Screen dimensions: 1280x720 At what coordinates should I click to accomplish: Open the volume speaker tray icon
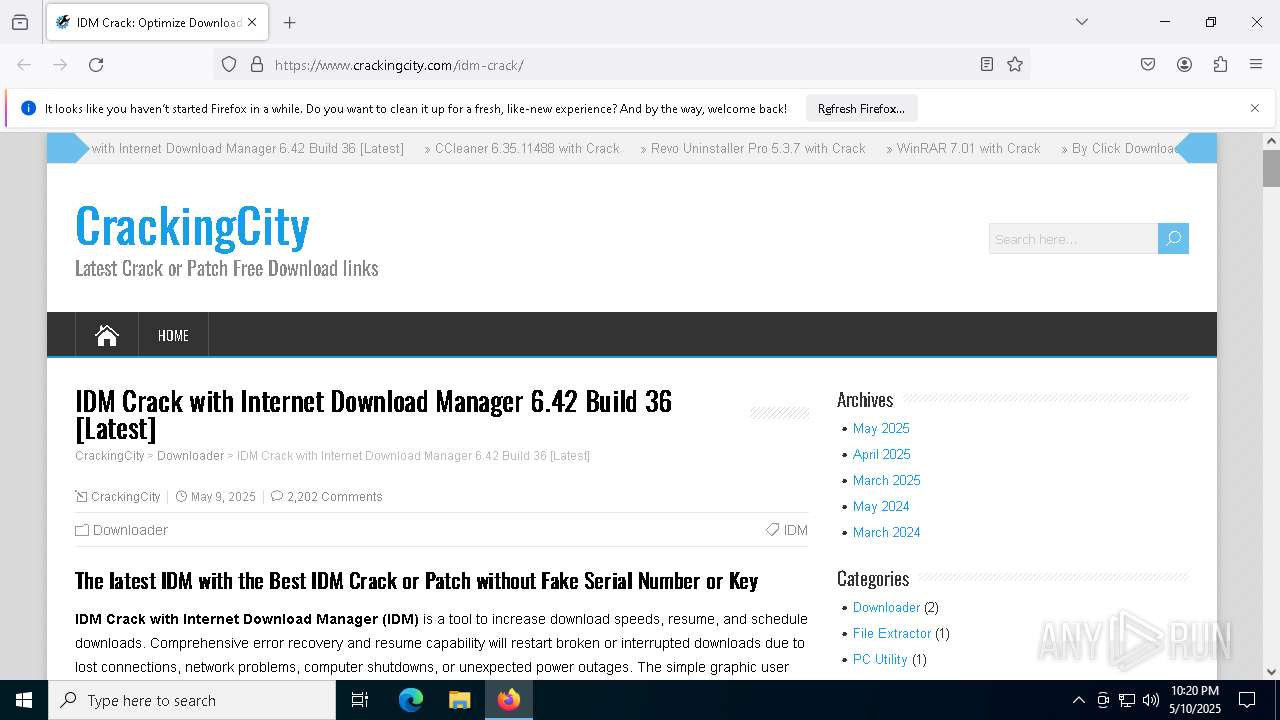[1151, 700]
